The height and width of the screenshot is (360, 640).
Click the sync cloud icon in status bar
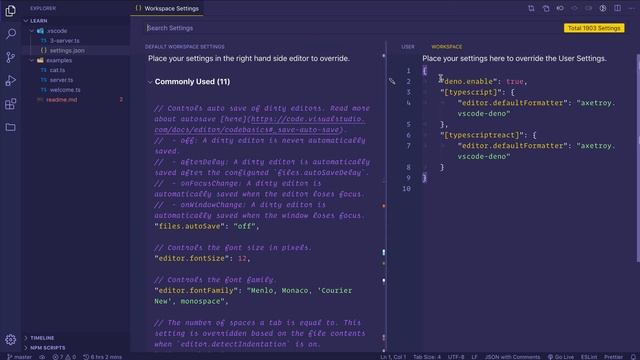pyautogui.click(x=42, y=357)
